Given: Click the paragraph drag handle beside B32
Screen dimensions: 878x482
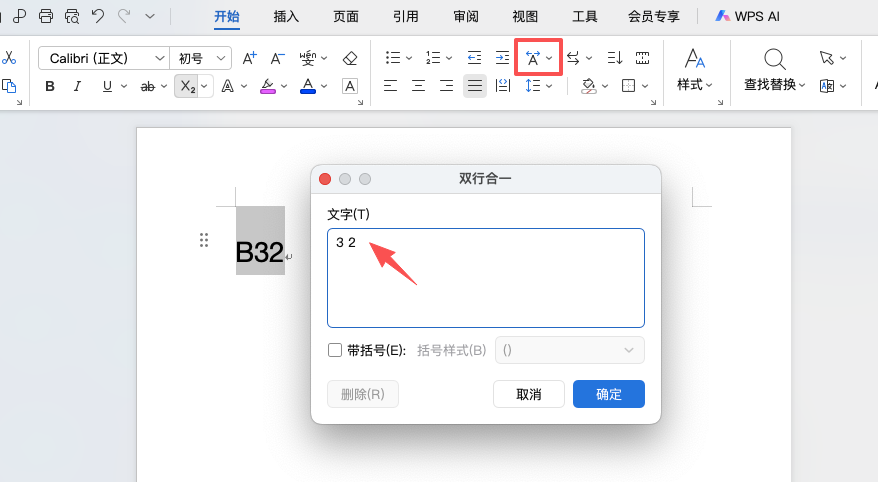Looking at the screenshot, I should tap(204, 240).
